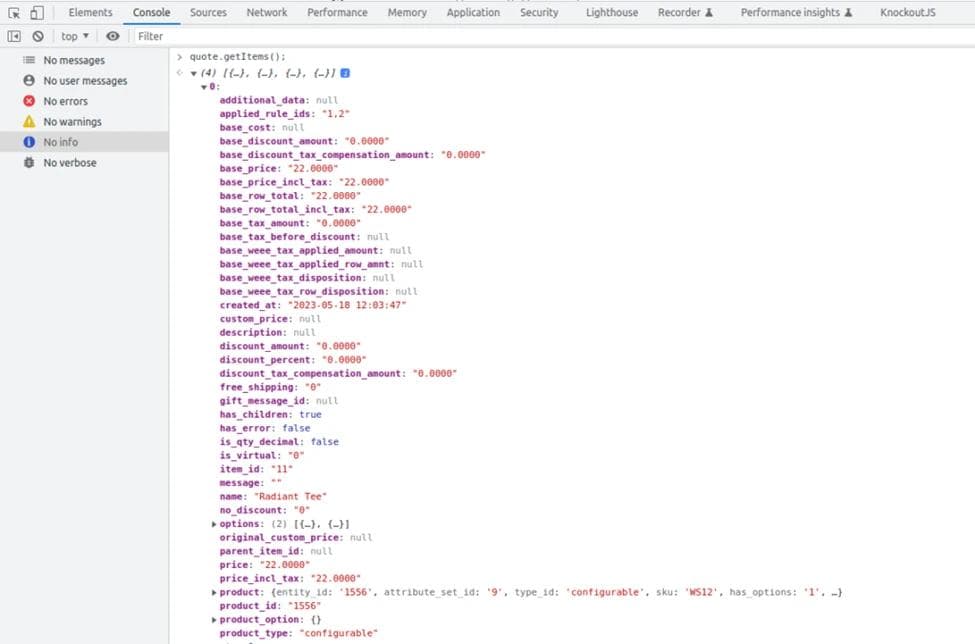Expand the product_option property
This screenshot has width=975, height=644.
(x=214, y=620)
